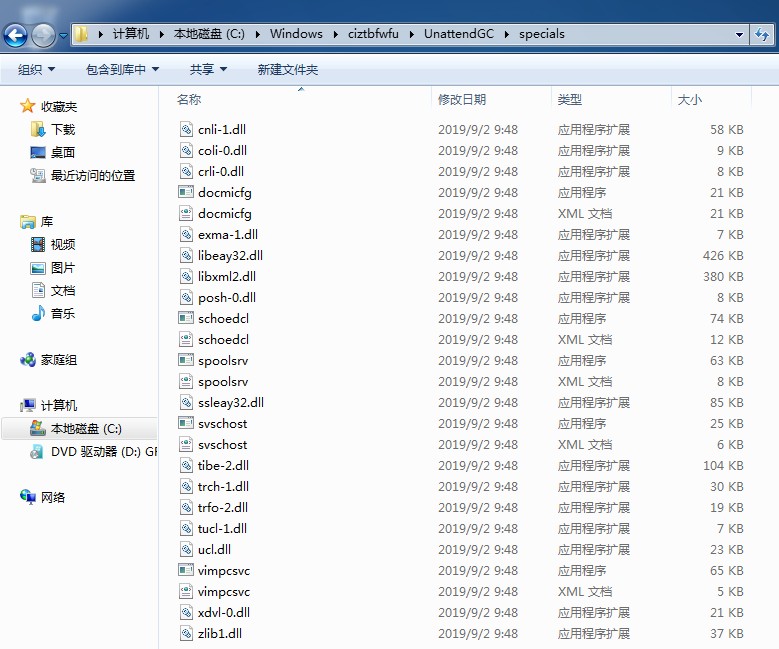Click the 新建文件夹 button
This screenshot has height=649, width=779.
(288, 70)
